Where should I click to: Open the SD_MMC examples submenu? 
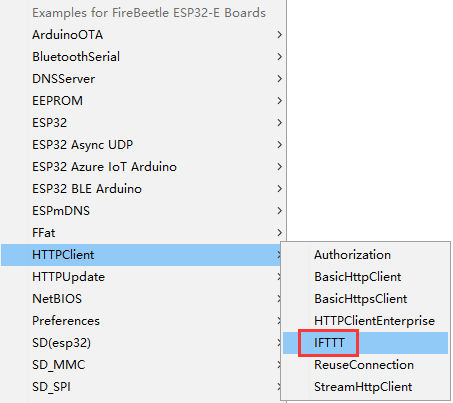coord(141,365)
